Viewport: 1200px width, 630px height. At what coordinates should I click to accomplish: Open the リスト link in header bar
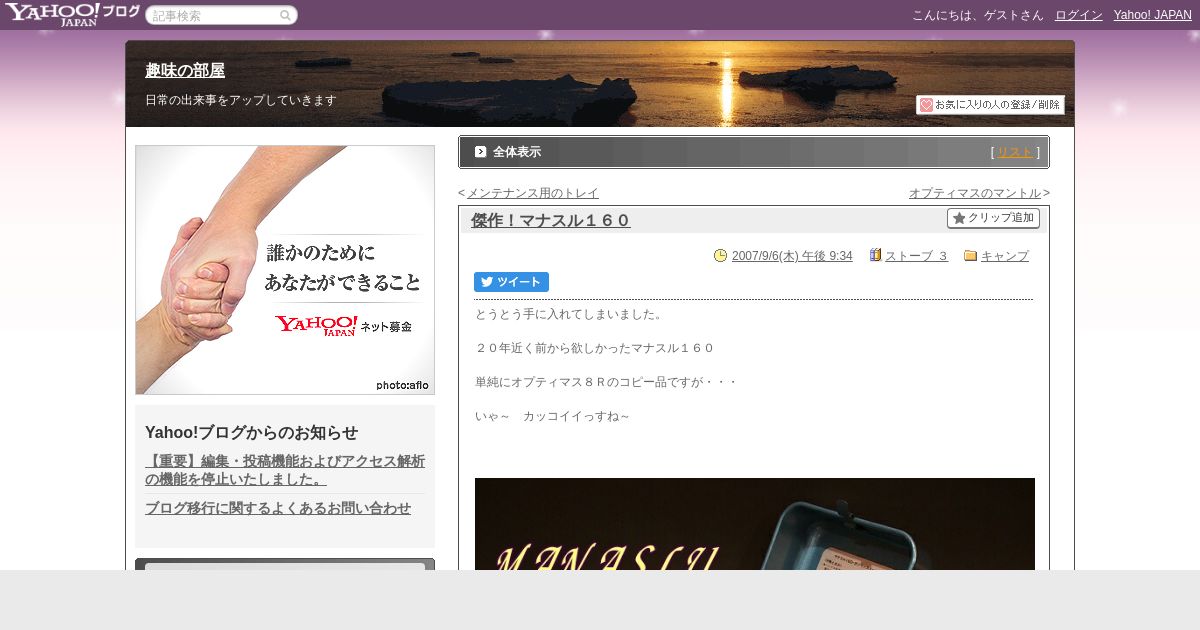1015,152
